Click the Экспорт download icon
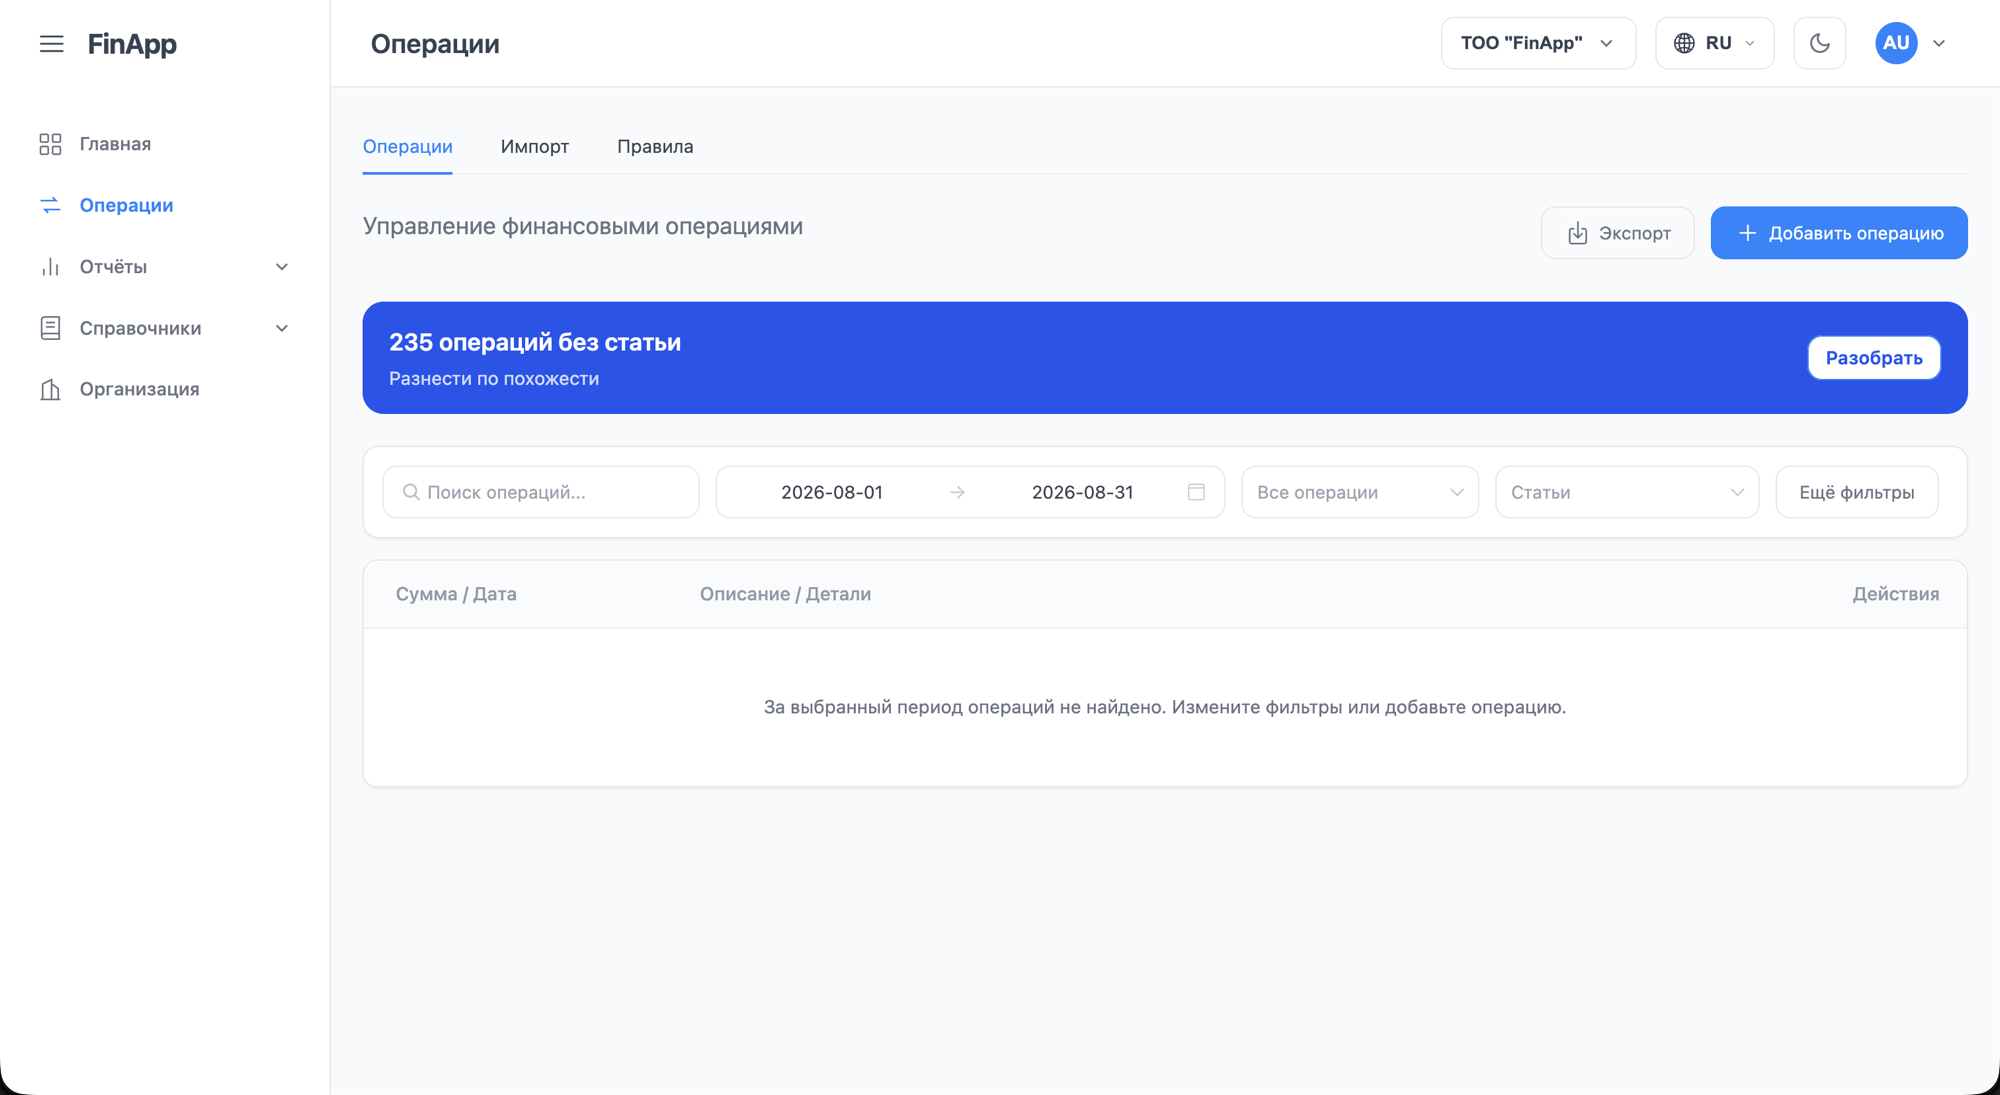This screenshot has height=1095, width=2000. click(x=1577, y=233)
